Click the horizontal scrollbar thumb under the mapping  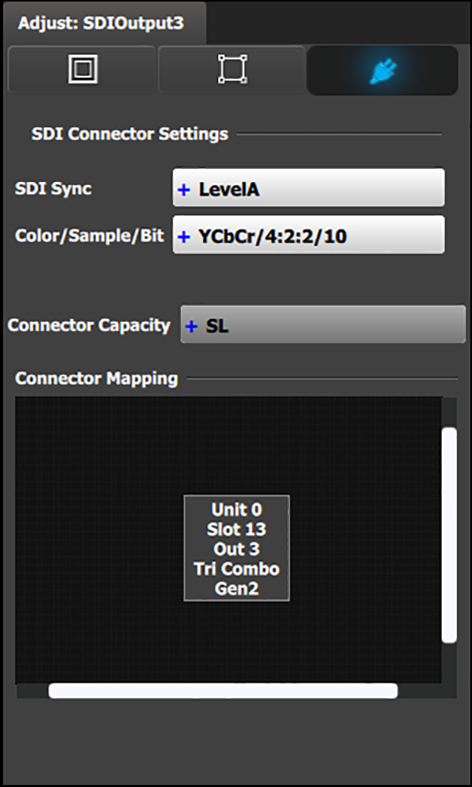[223, 690]
